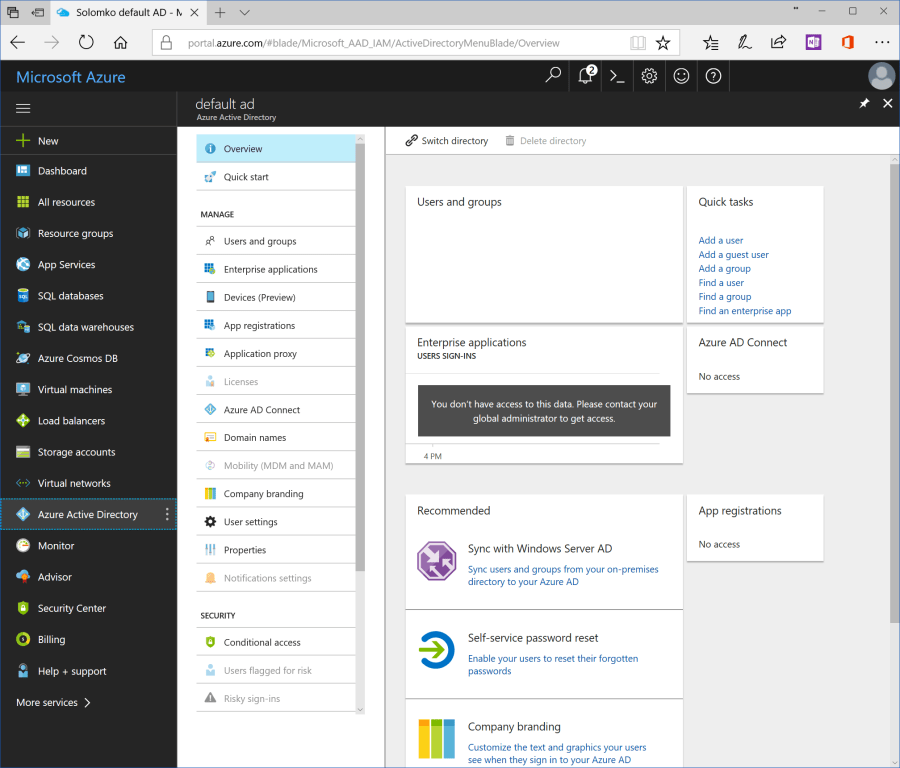This screenshot has width=900, height=768.
Task: Go to Resource groups
Action: (88, 233)
